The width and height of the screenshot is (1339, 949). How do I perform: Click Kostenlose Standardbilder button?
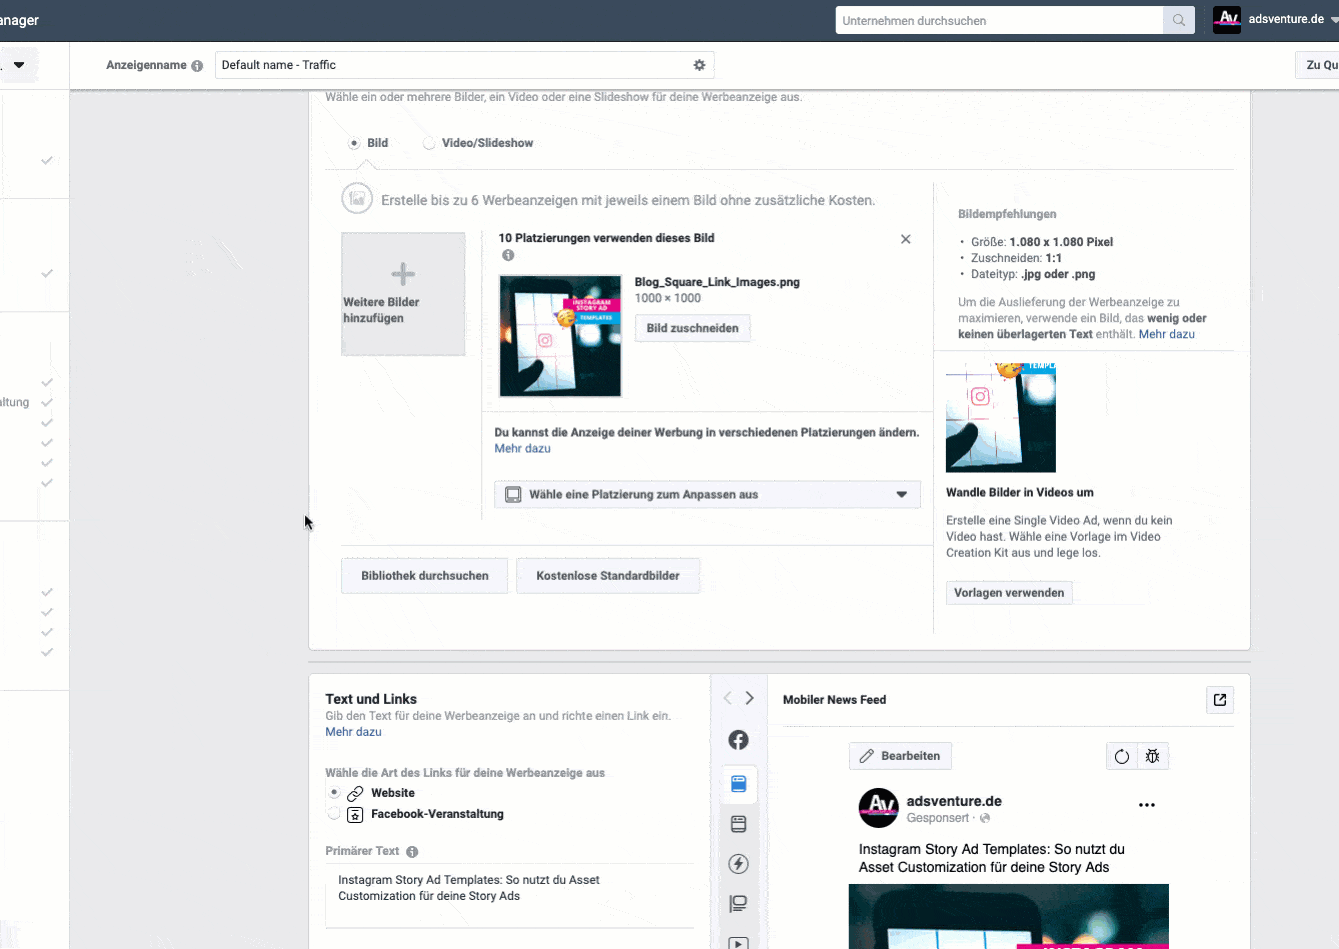(x=608, y=576)
